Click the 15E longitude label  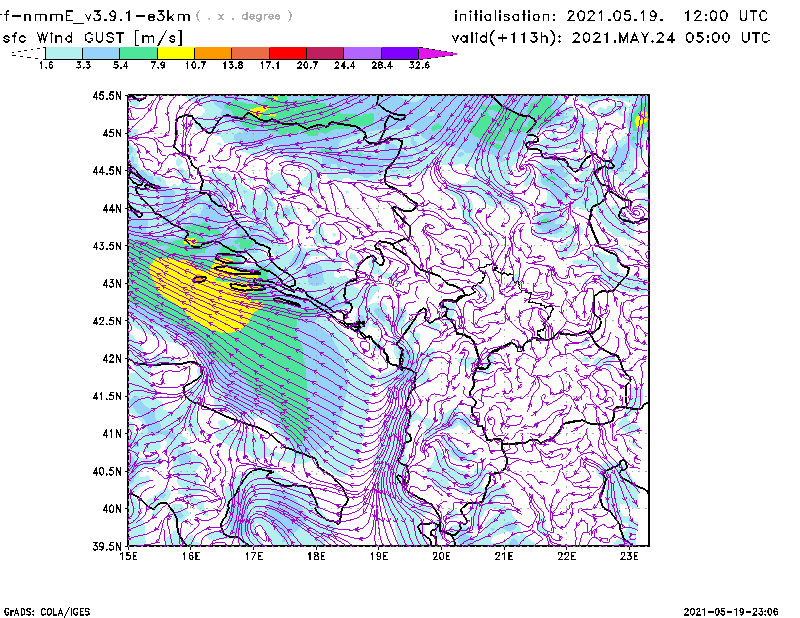128,556
